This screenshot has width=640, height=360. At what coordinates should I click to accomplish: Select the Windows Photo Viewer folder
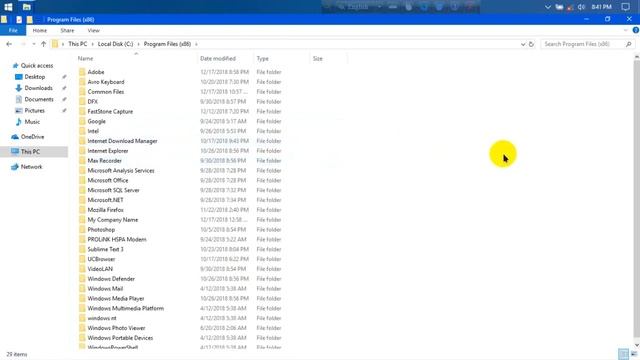point(116,328)
